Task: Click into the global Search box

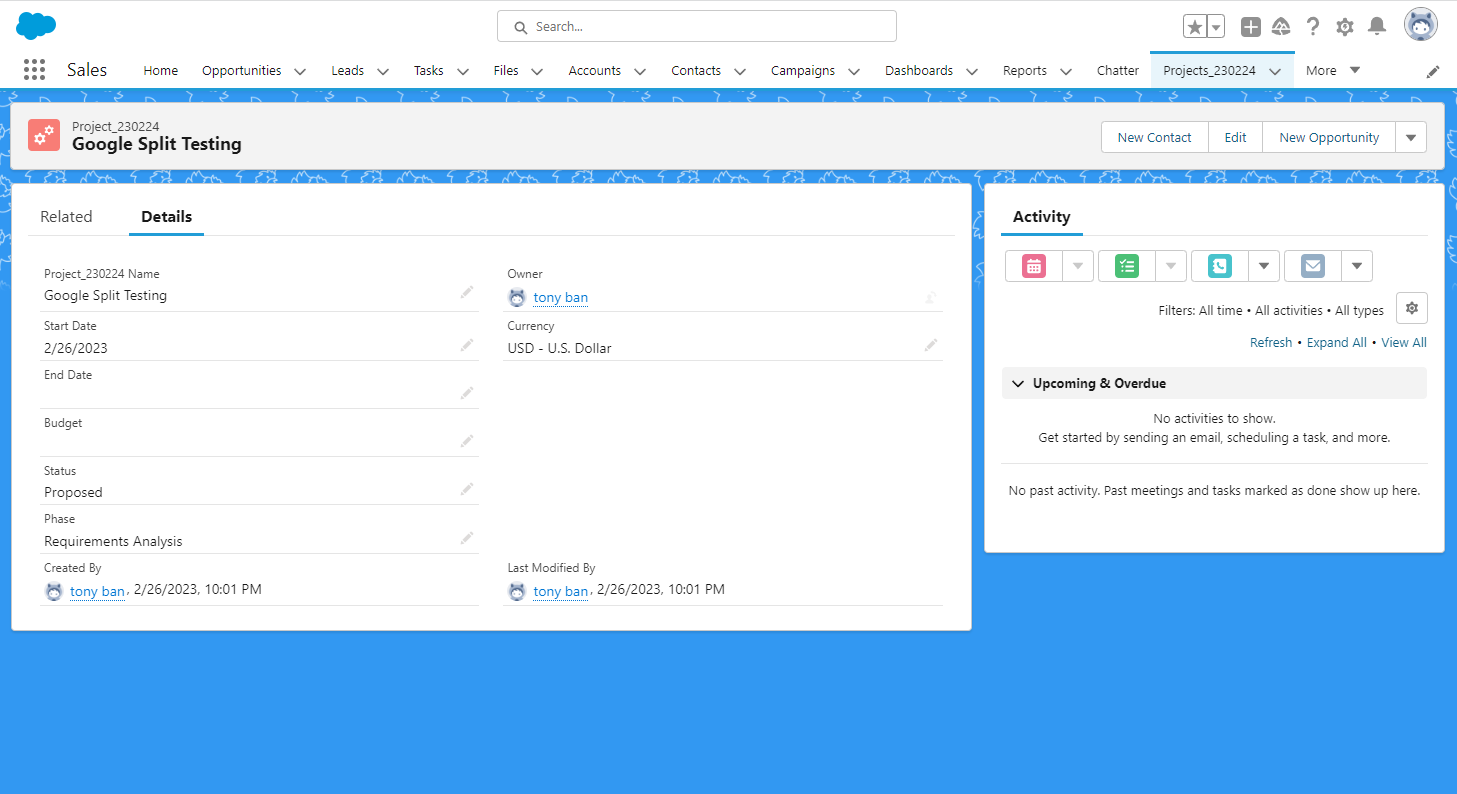Action: pos(697,26)
